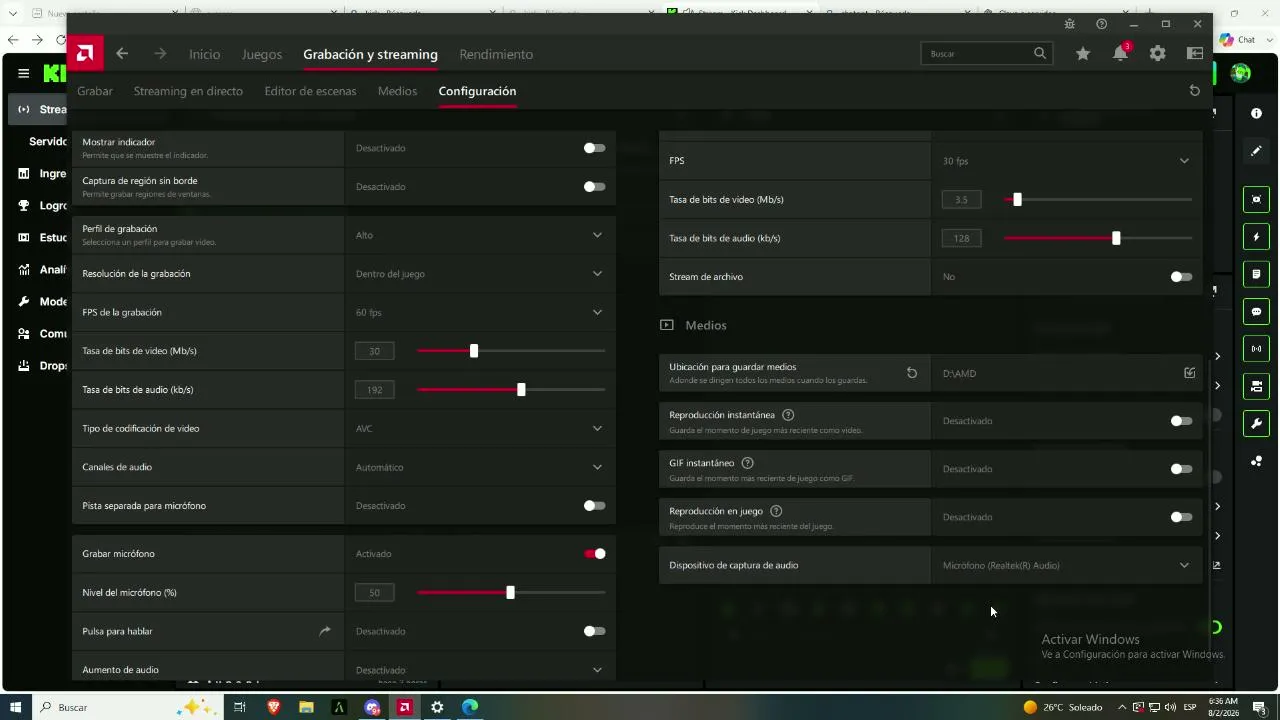Screen dimensions: 1280x720
Task: Click the Kick lightning bolt icon
Action: [x=1256, y=237]
